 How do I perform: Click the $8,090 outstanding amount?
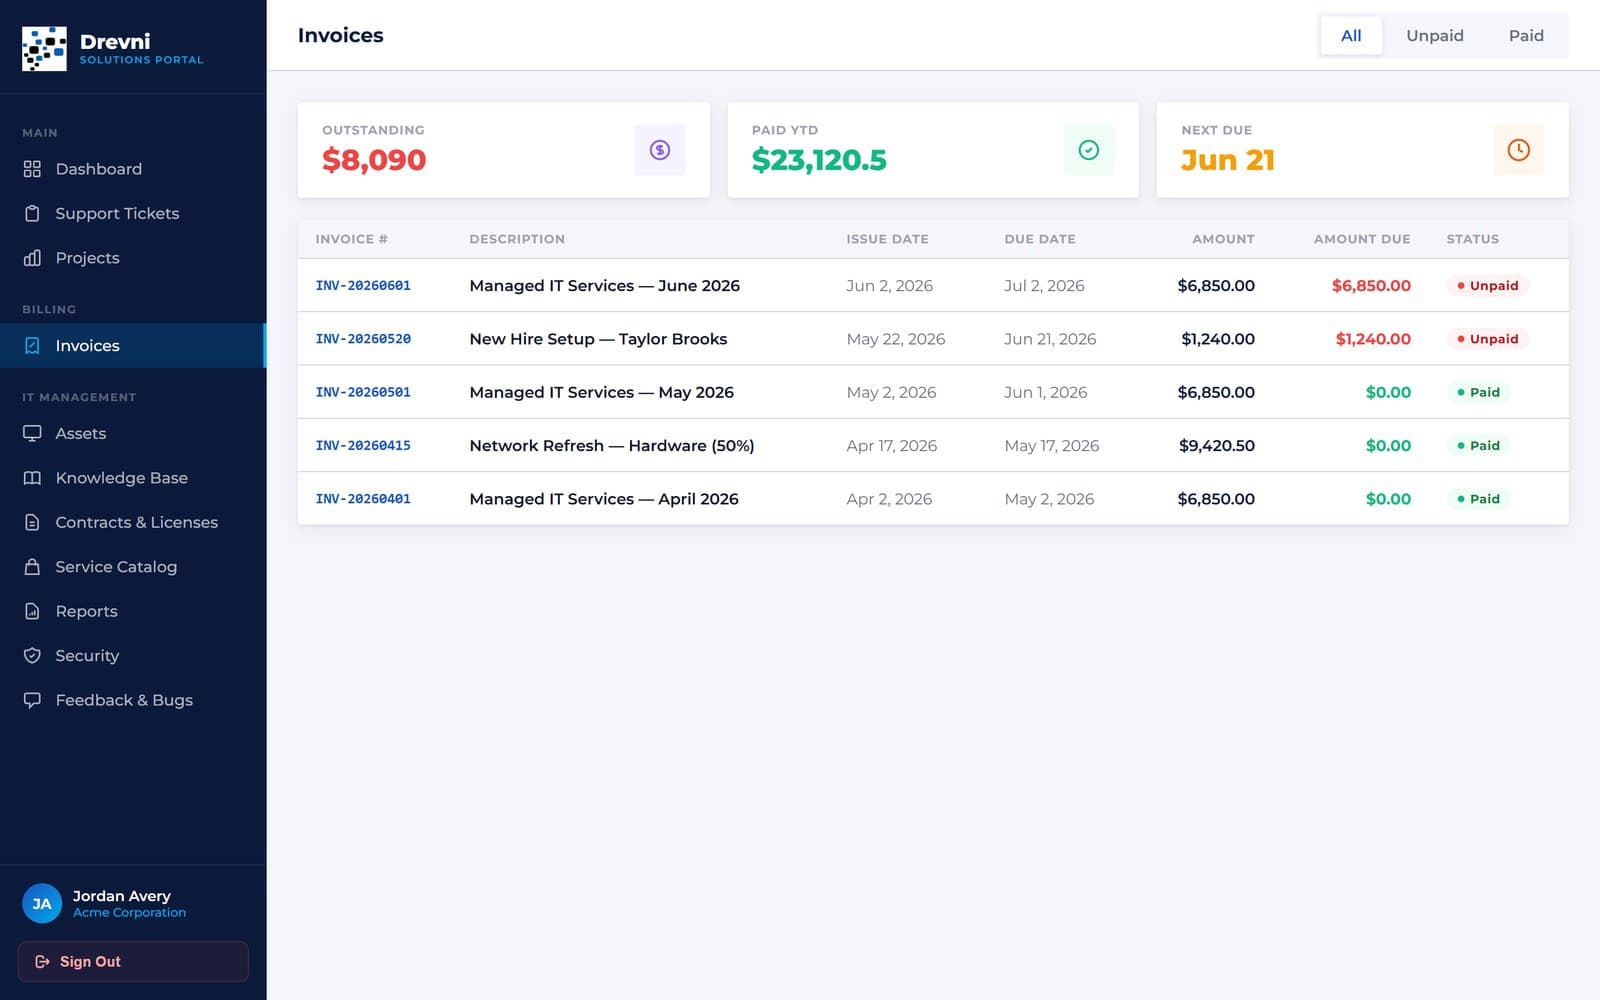pyautogui.click(x=374, y=160)
